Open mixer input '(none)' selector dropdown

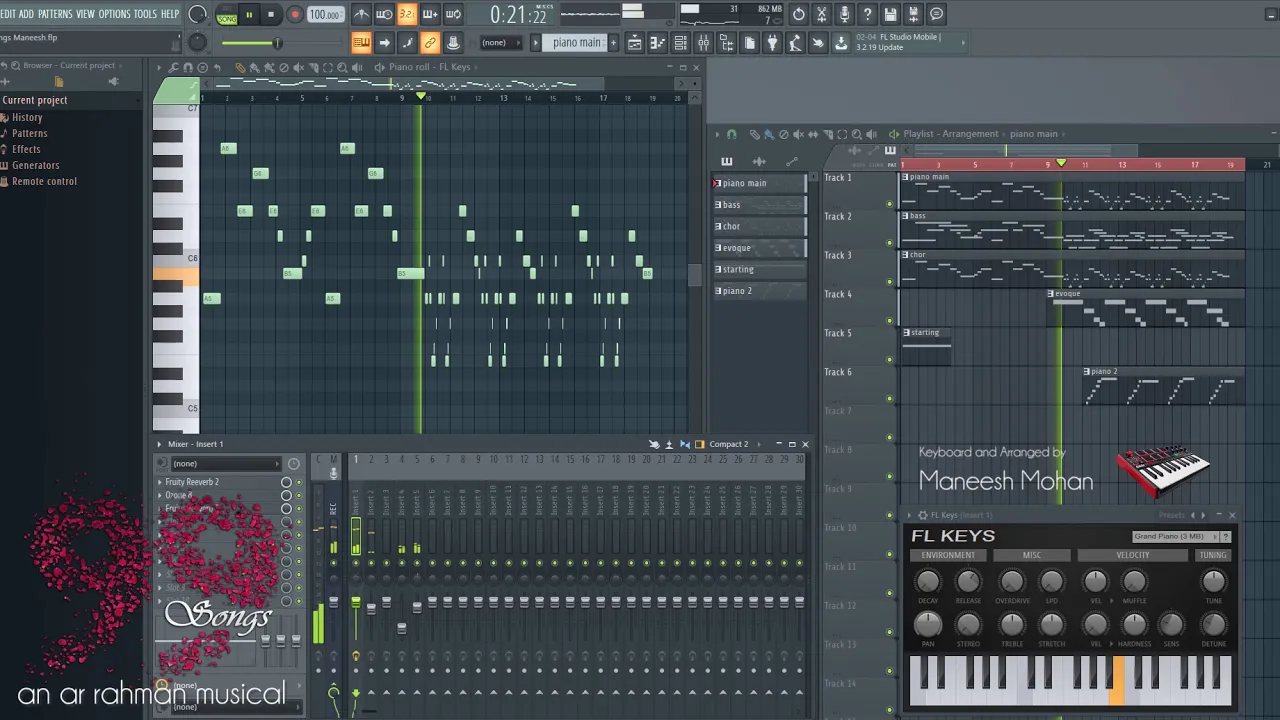pyautogui.click(x=225, y=464)
